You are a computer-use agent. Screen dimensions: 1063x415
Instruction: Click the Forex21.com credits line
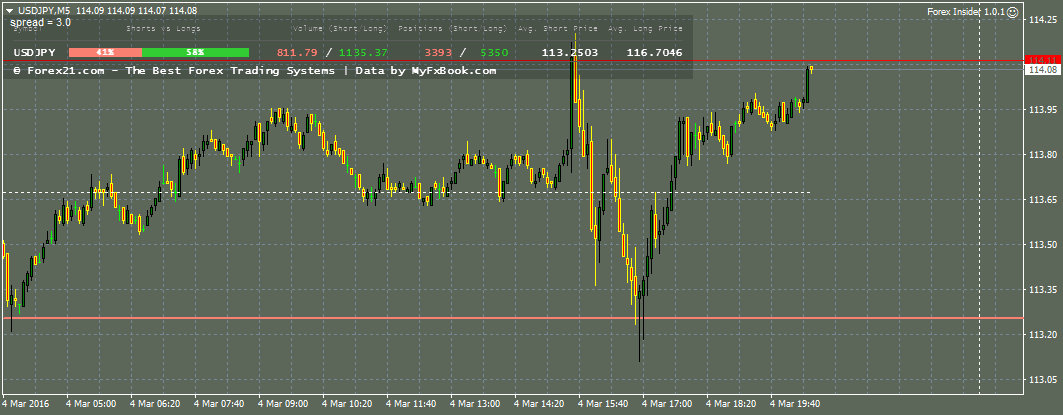(x=255, y=71)
